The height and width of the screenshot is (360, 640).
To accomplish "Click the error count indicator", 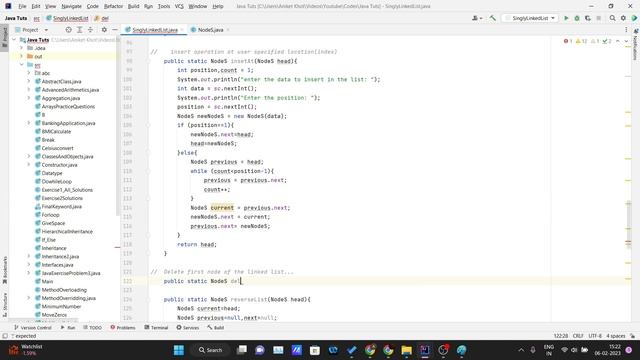I will point(568,41).
